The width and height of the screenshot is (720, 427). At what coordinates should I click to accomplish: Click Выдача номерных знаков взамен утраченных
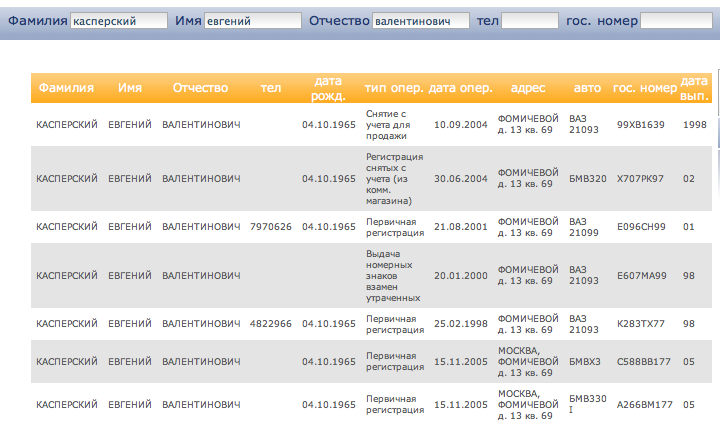pyautogui.click(x=393, y=275)
